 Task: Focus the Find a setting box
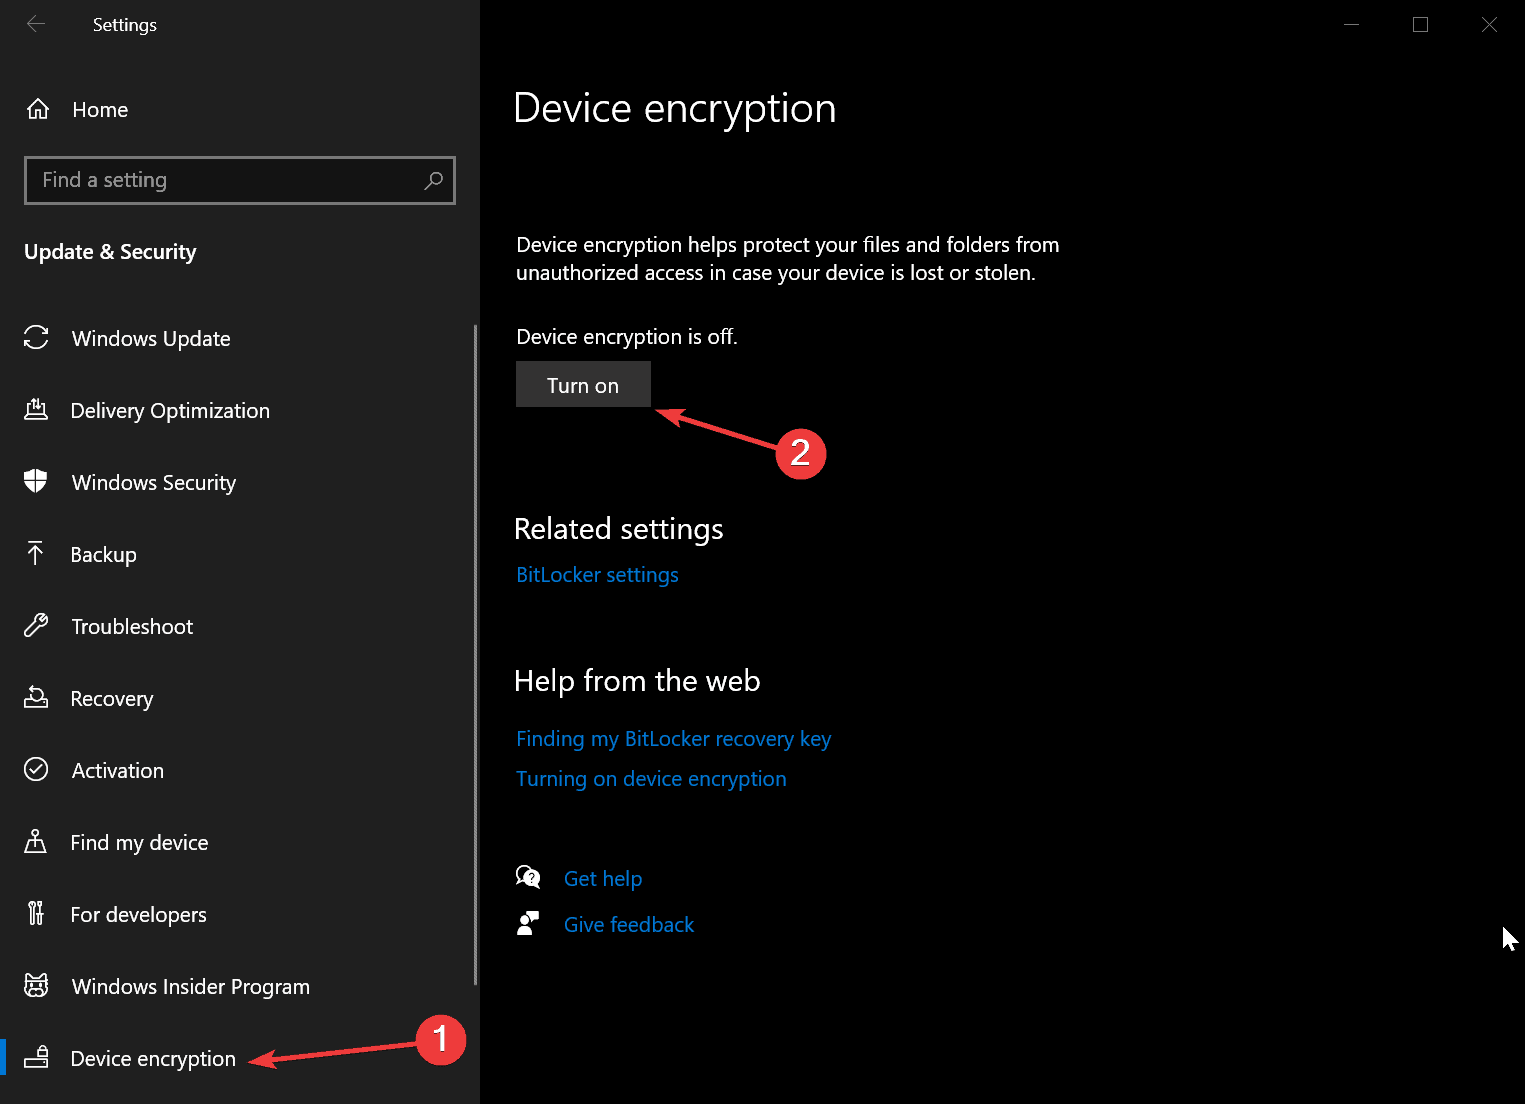click(225, 180)
